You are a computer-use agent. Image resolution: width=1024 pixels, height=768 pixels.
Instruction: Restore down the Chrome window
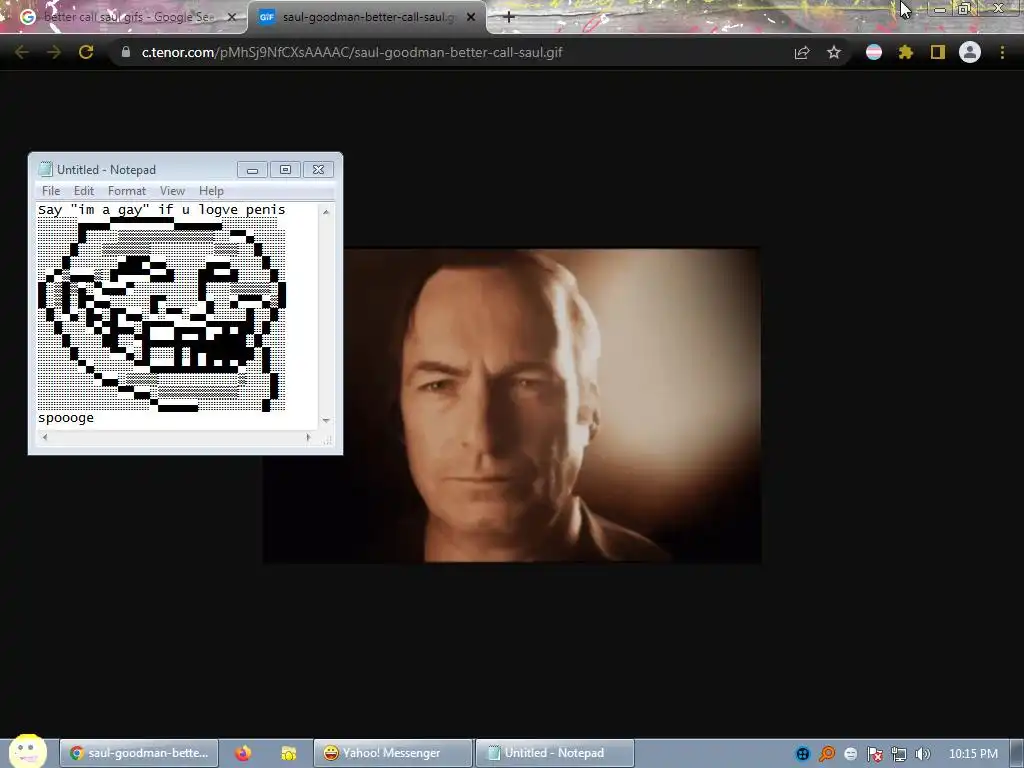[964, 9]
